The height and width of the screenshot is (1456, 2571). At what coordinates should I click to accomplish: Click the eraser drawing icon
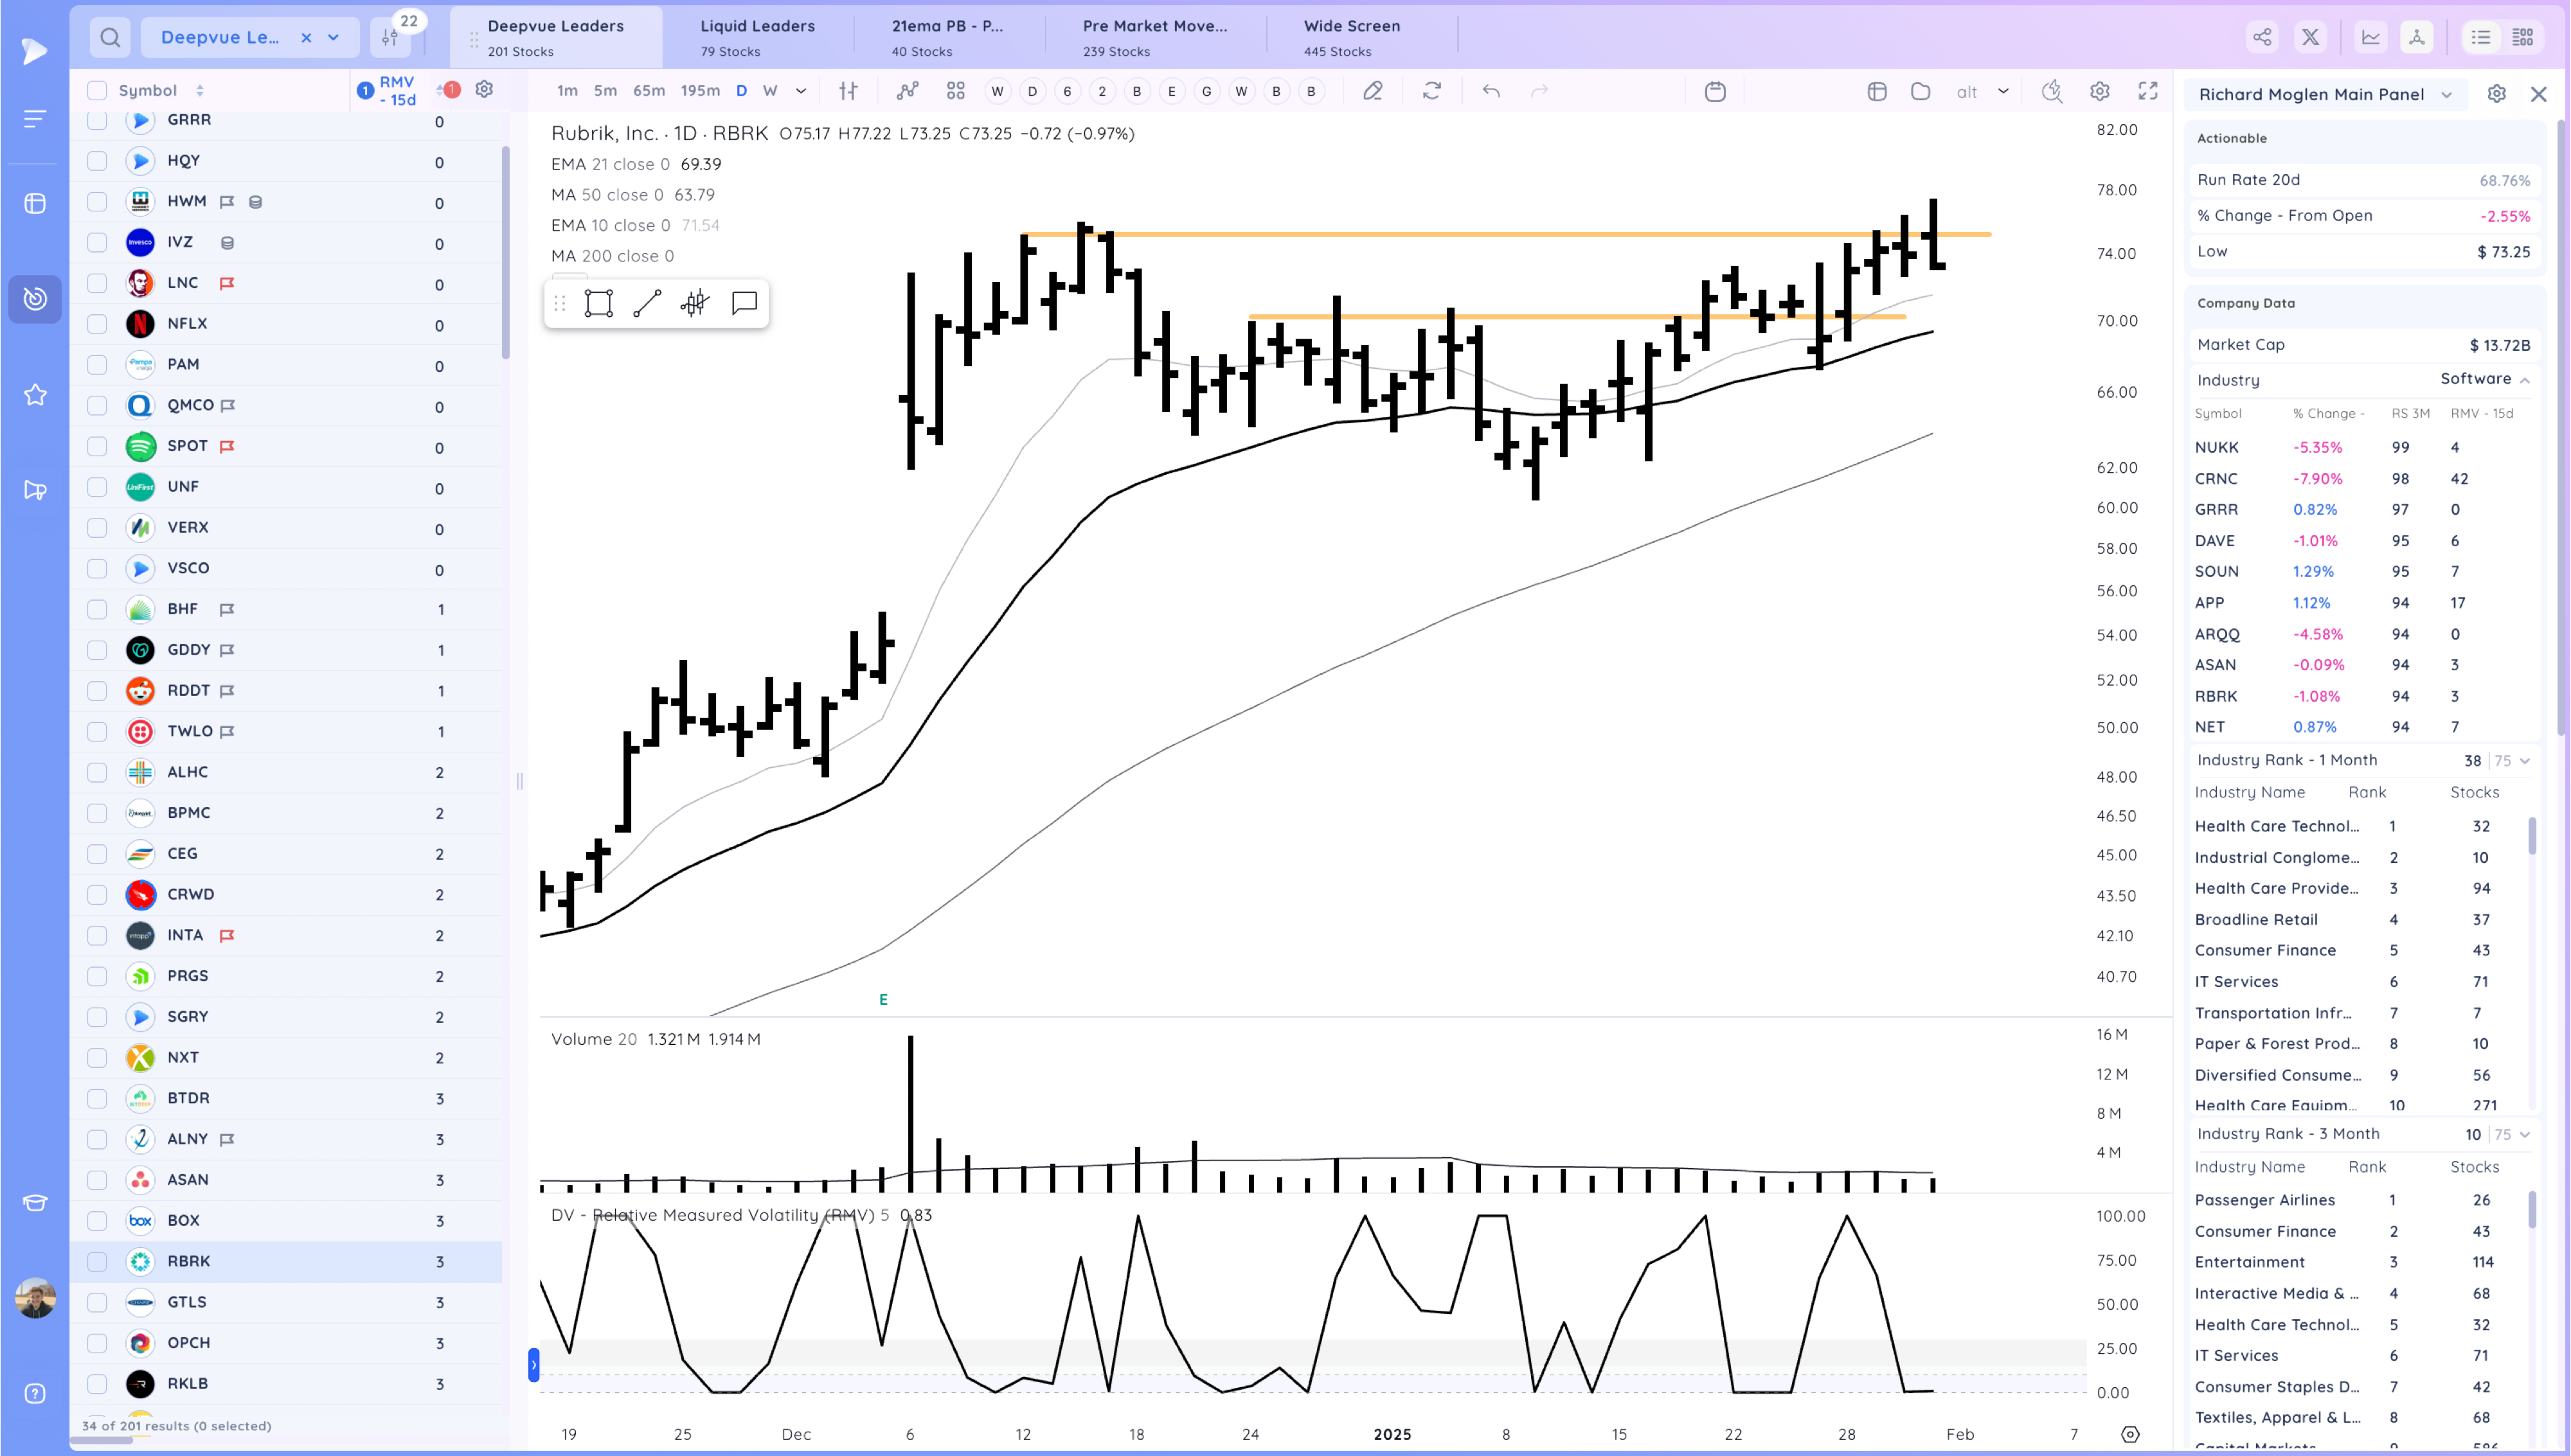pos(1372,91)
